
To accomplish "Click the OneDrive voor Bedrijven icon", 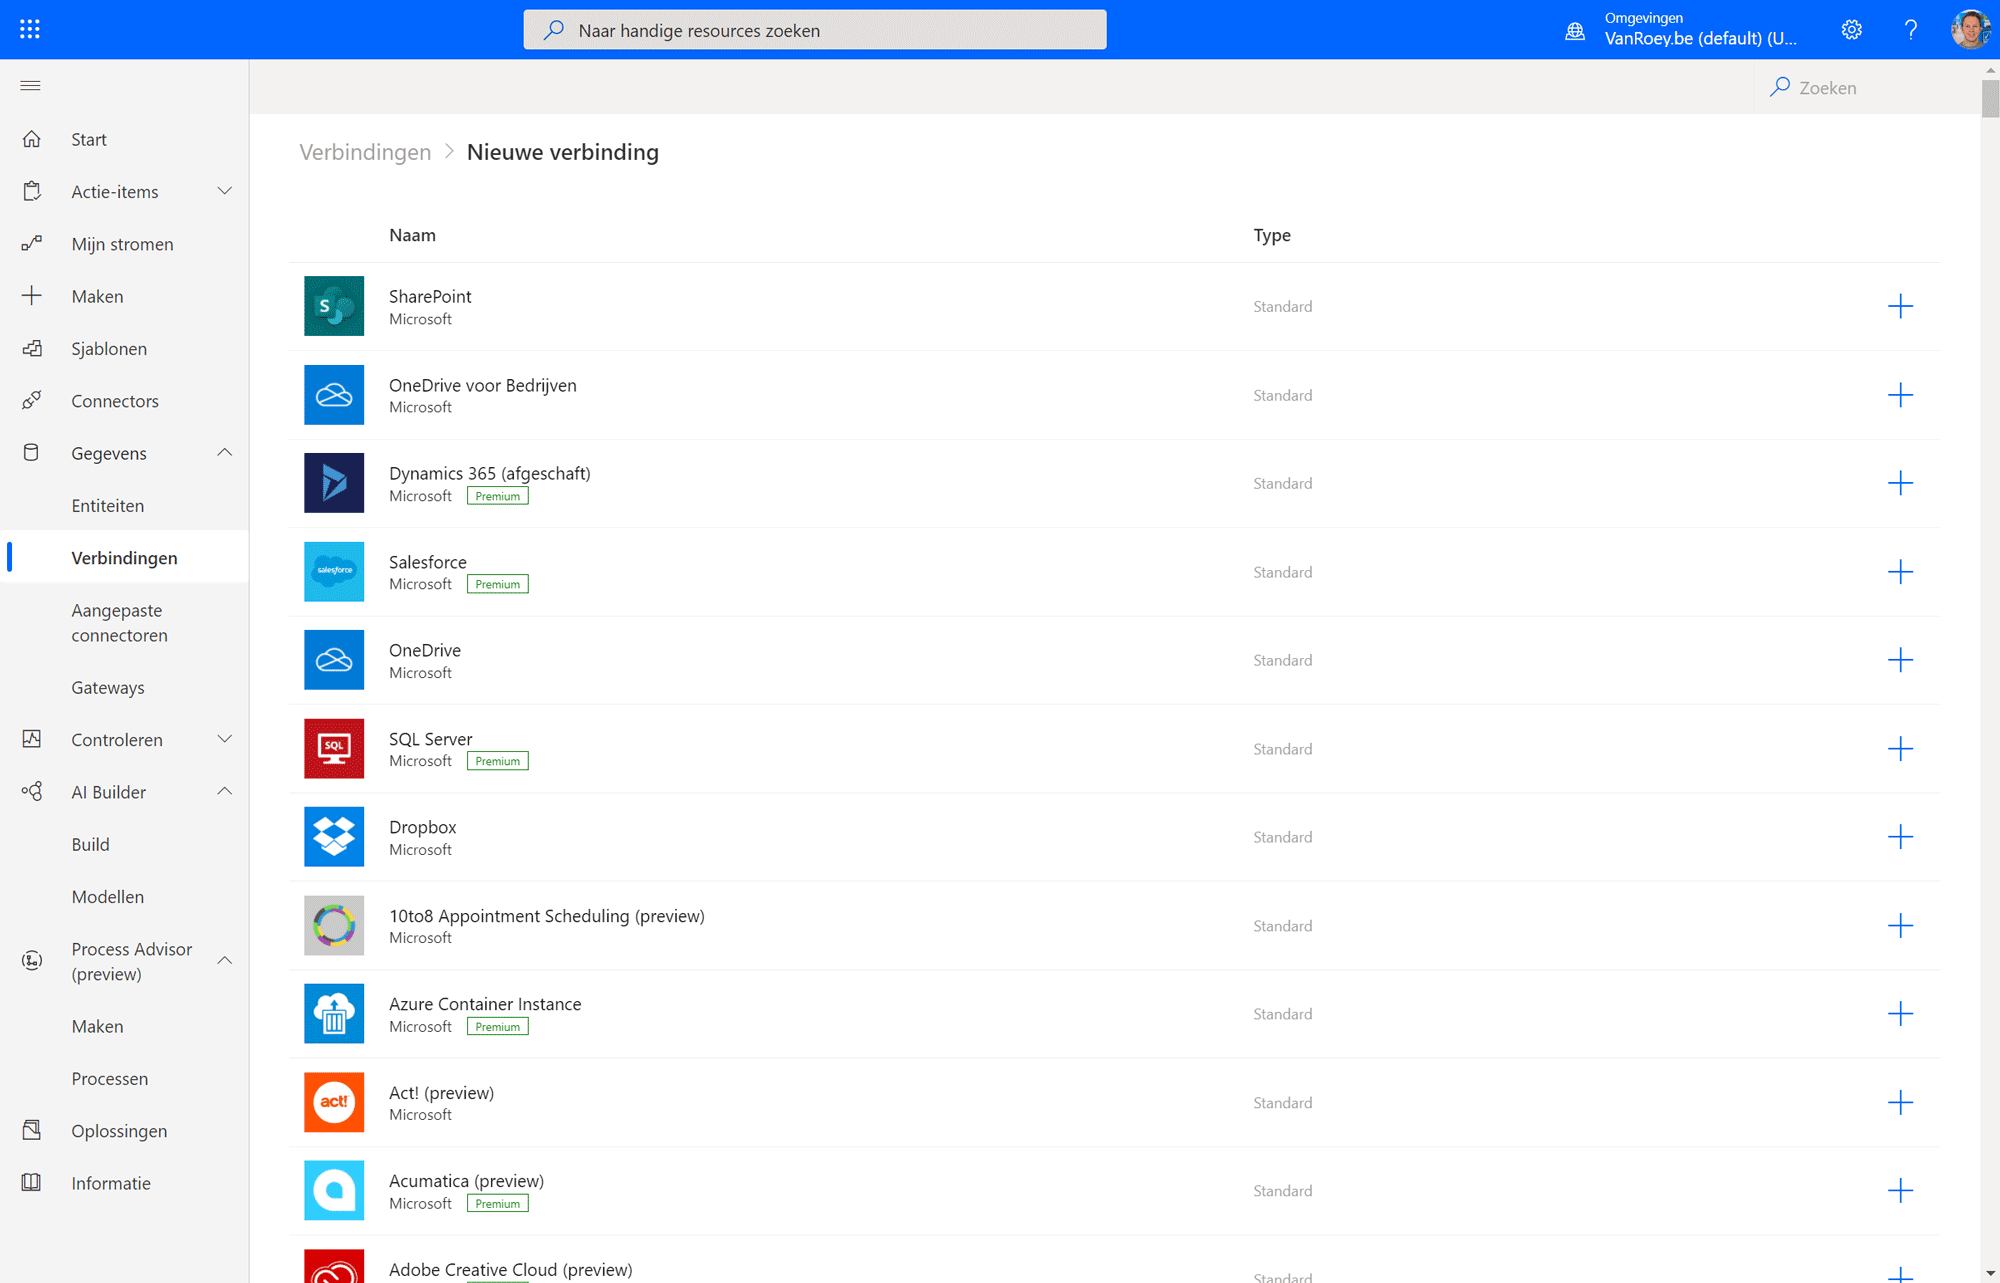I will [334, 395].
